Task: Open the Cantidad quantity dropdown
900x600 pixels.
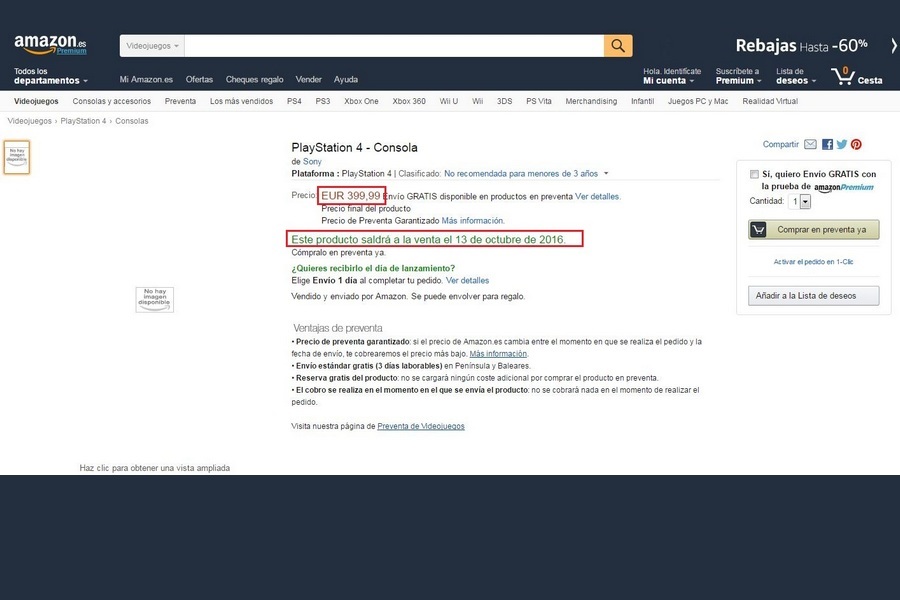Action: point(800,201)
